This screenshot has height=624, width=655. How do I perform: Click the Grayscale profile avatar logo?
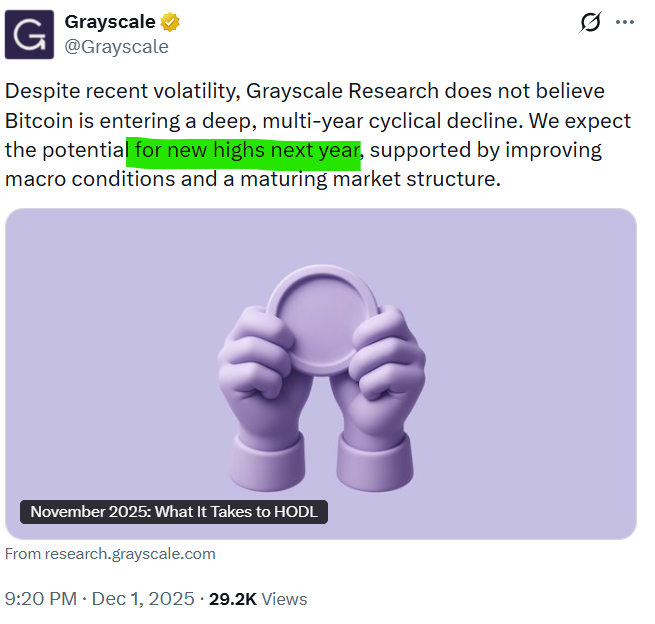coord(30,34)
